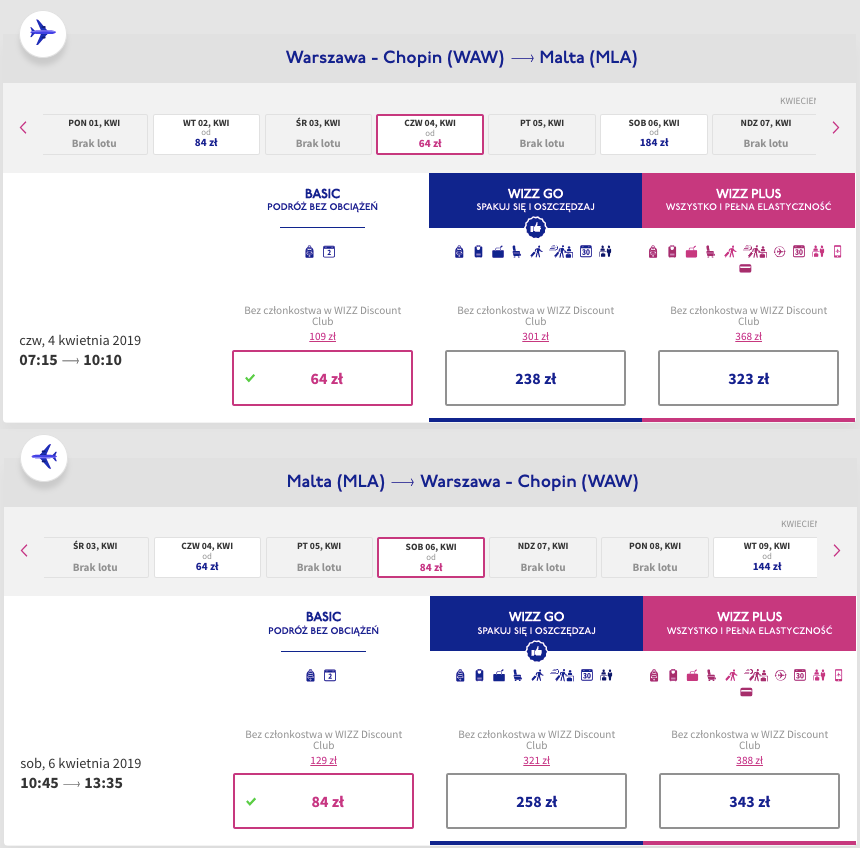Click return WIZZ PLUS column header
Viewport: 860px width, 848px height.
point(749,624)
